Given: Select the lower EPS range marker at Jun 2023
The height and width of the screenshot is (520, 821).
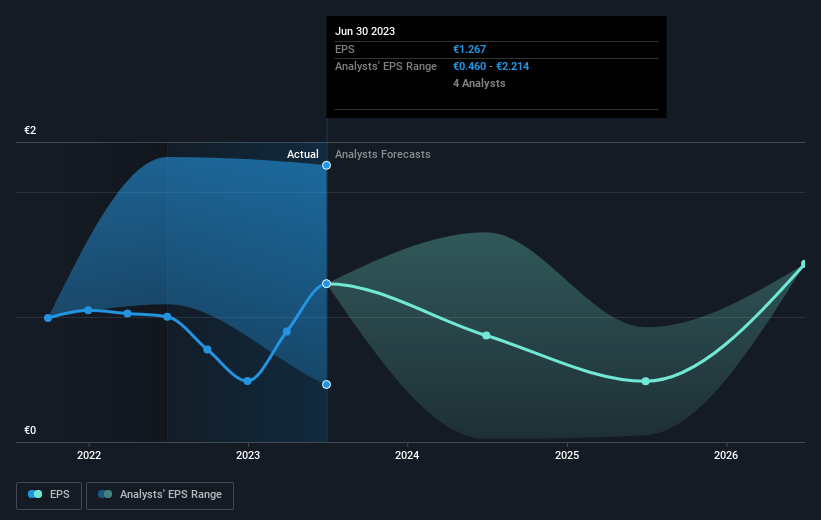Looking at the screenshot, I should 326,384.
